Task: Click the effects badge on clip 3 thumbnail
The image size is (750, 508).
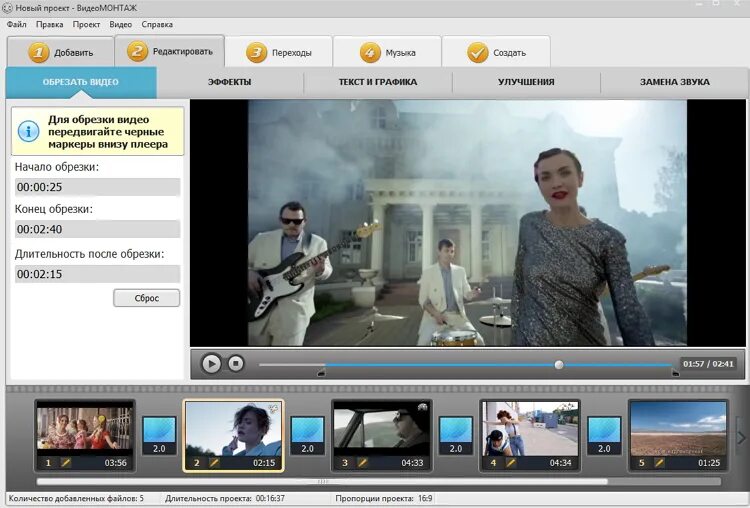Action: 422,408
